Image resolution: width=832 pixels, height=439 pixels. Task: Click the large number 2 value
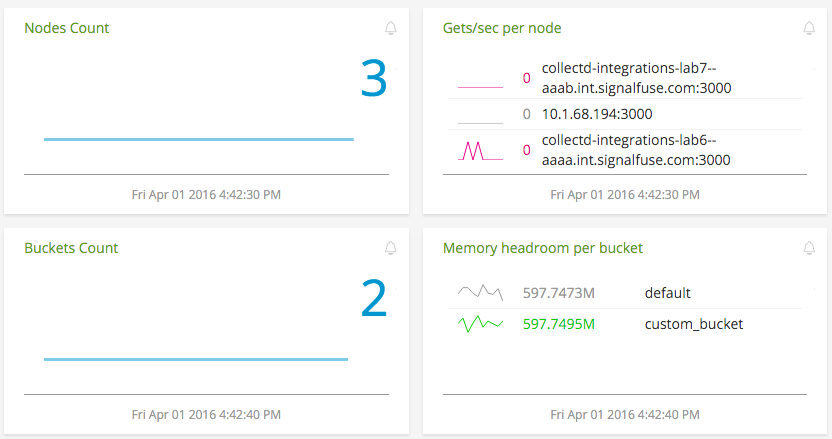(x=373, y=298)
